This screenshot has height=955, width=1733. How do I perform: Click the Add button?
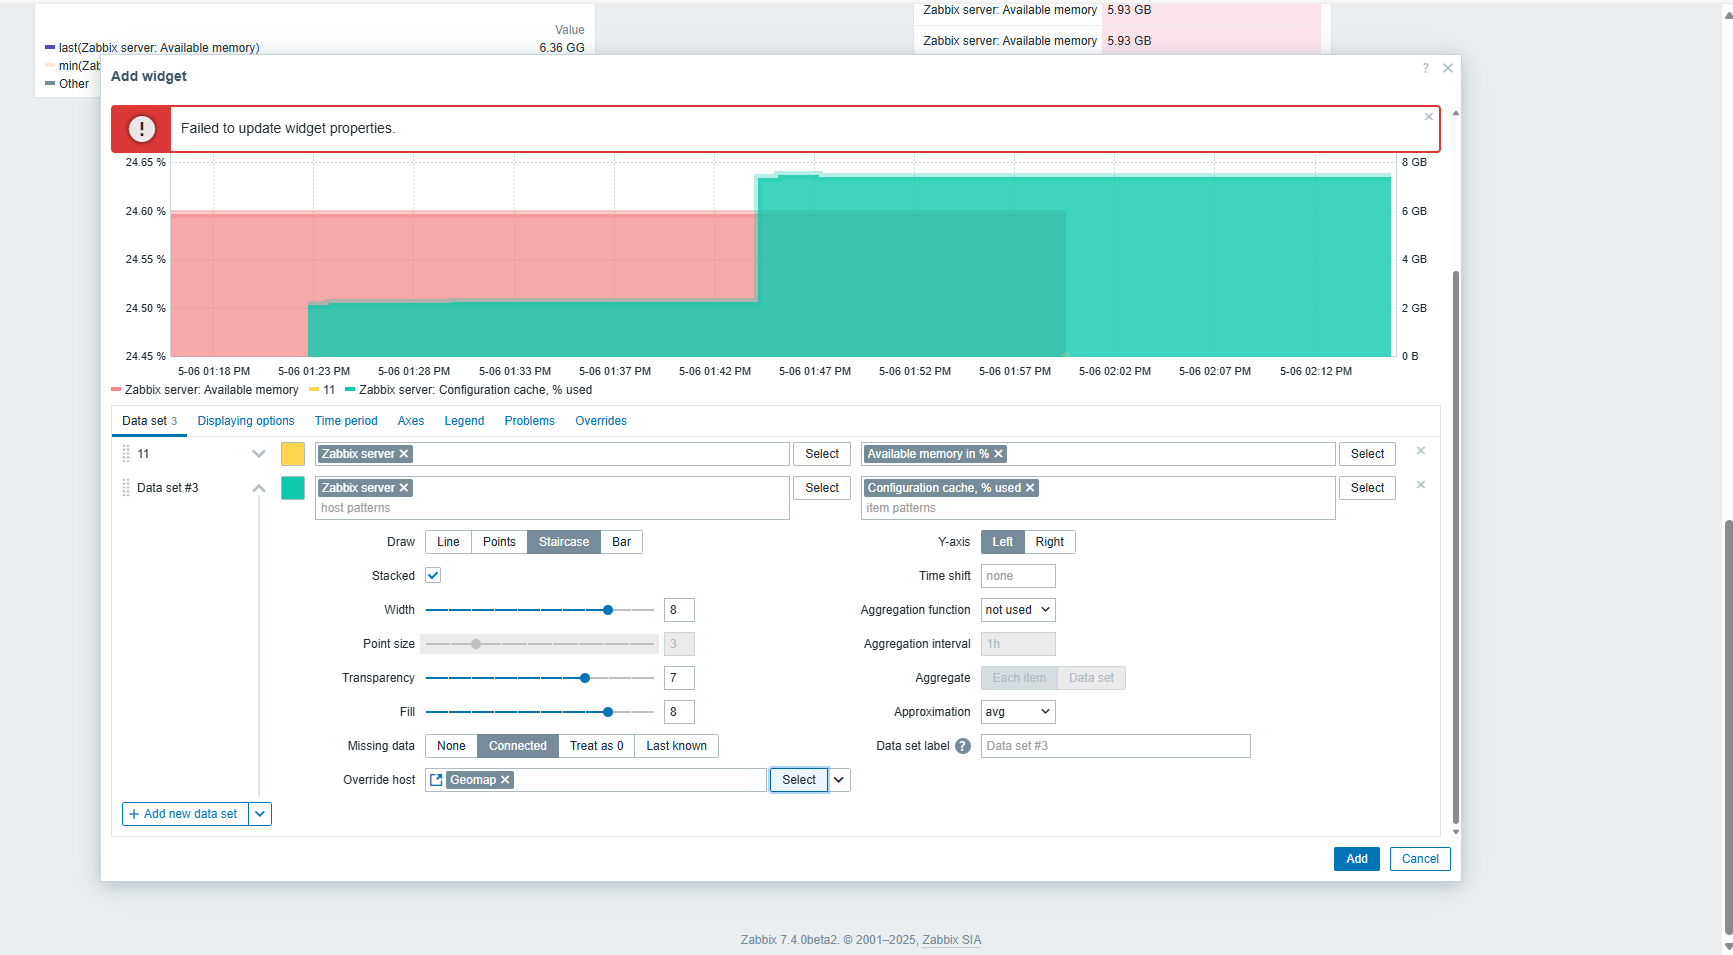[x=1357, y=859]
